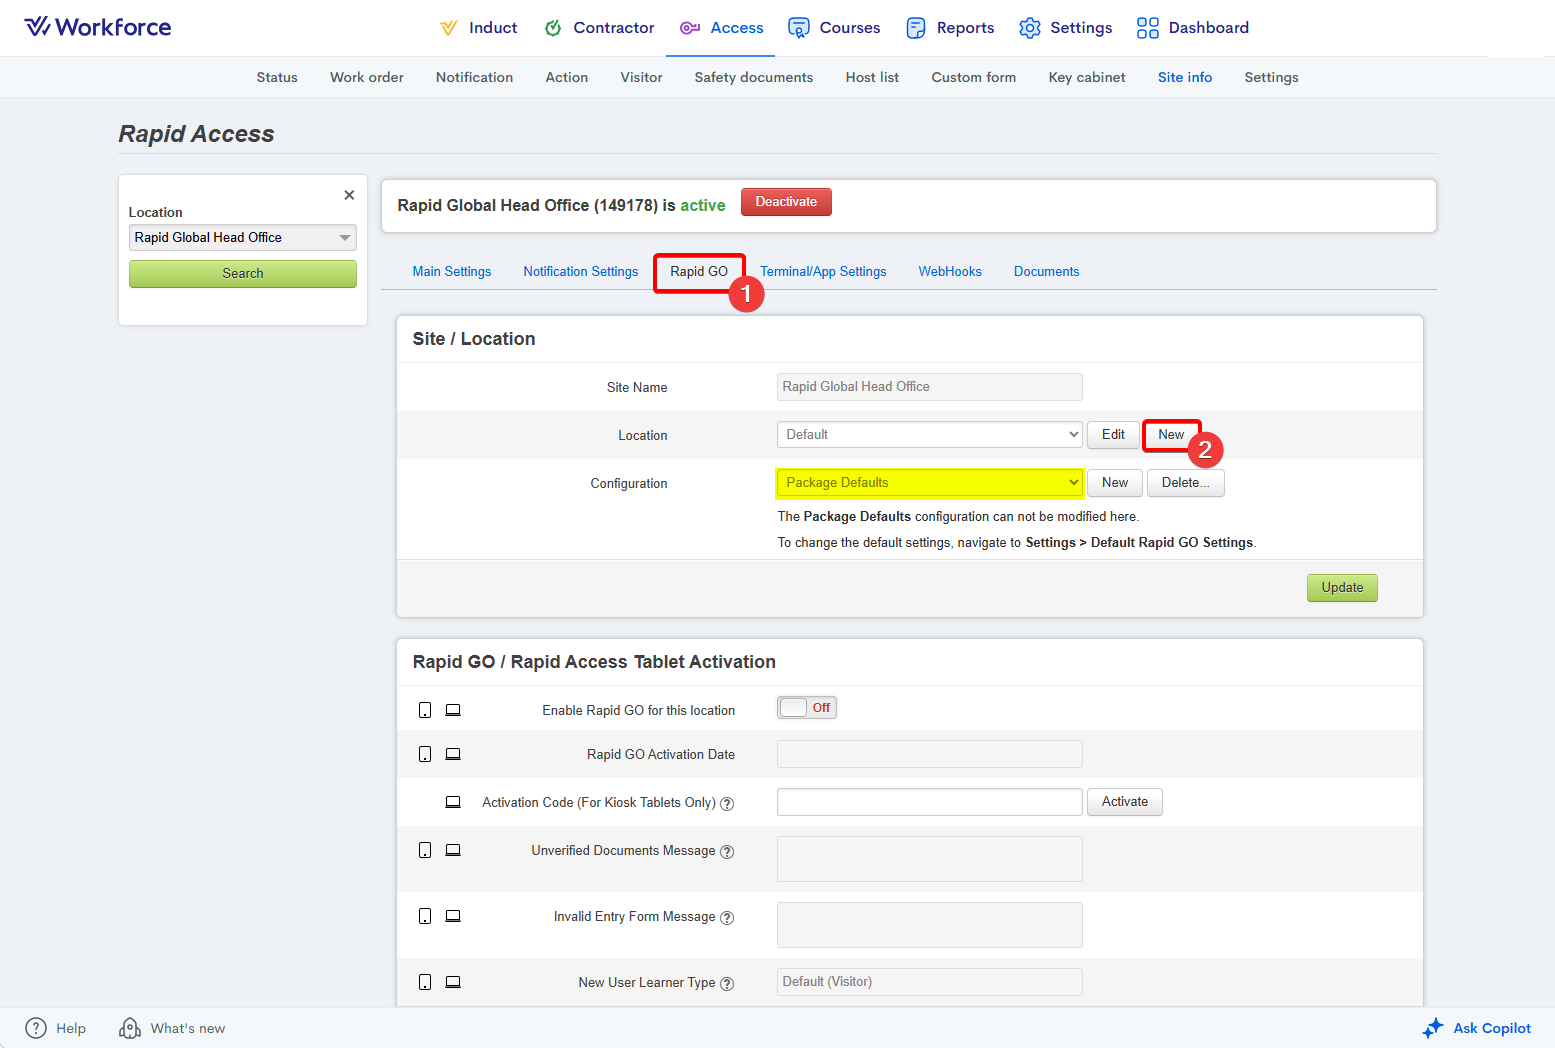Click the Delete... configuration button
Viewport: 1555px width, 1048px height.
pyautogui.click(x=1186, y=483)
